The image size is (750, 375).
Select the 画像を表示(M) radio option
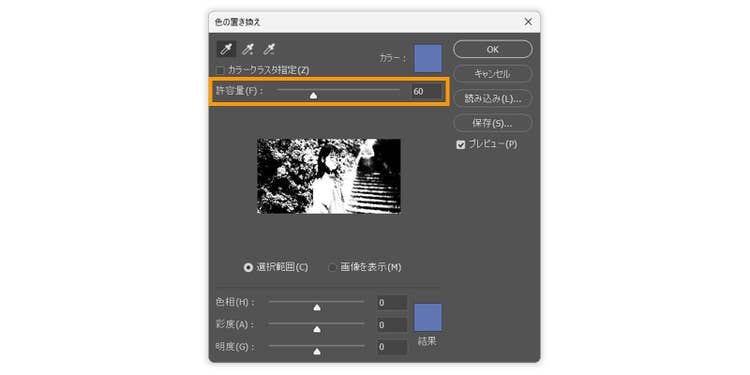332,268
